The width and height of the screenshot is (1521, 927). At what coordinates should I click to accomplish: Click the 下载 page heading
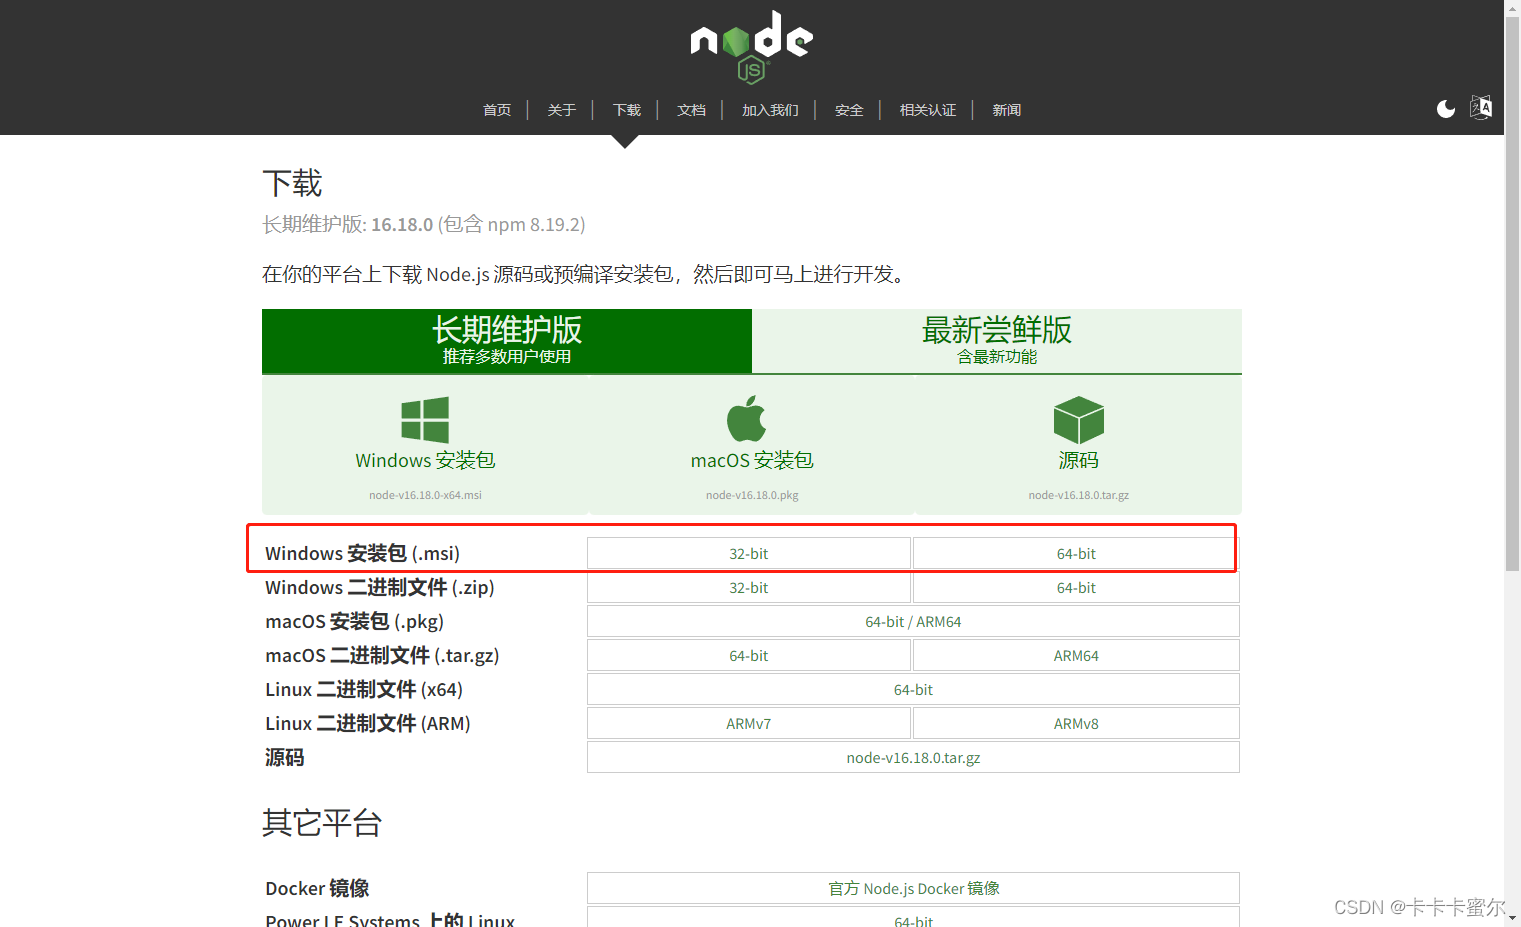pyautogui.click(x=292, y=184)
